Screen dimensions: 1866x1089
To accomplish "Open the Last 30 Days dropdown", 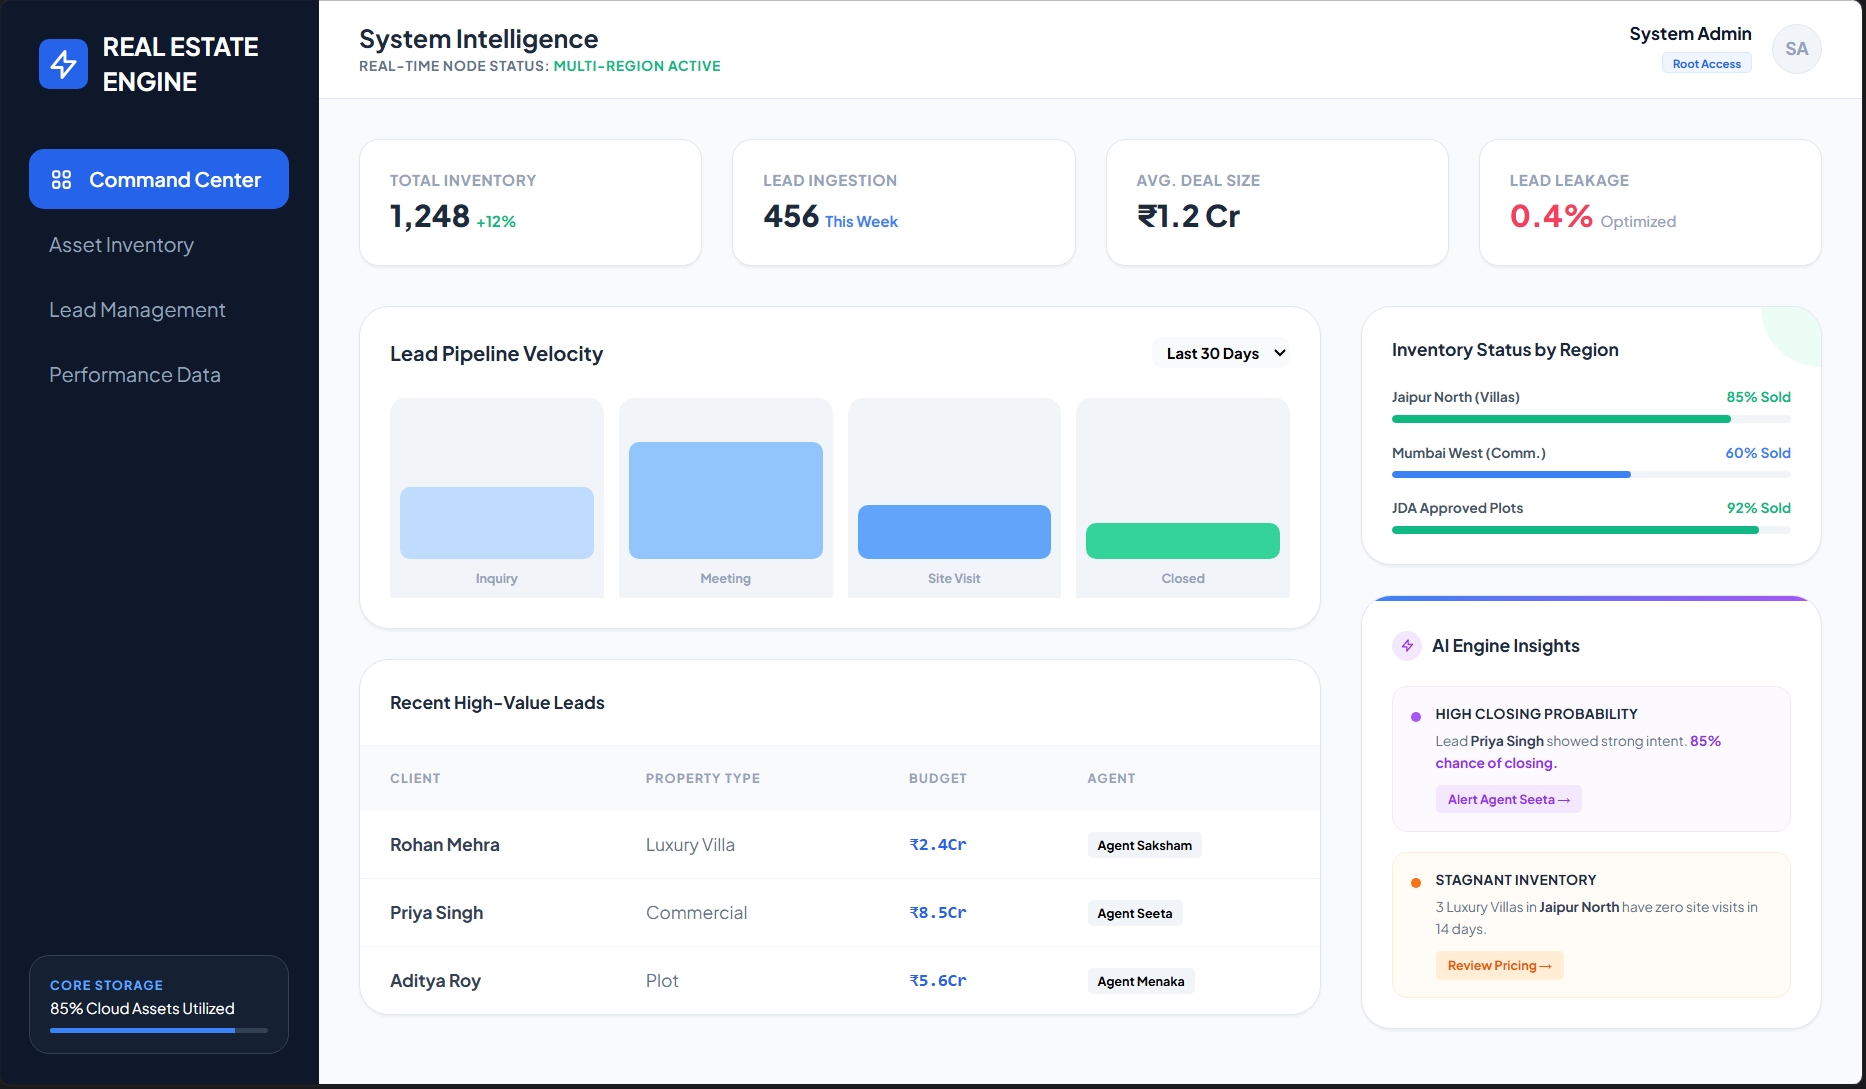I will 1221,352.
